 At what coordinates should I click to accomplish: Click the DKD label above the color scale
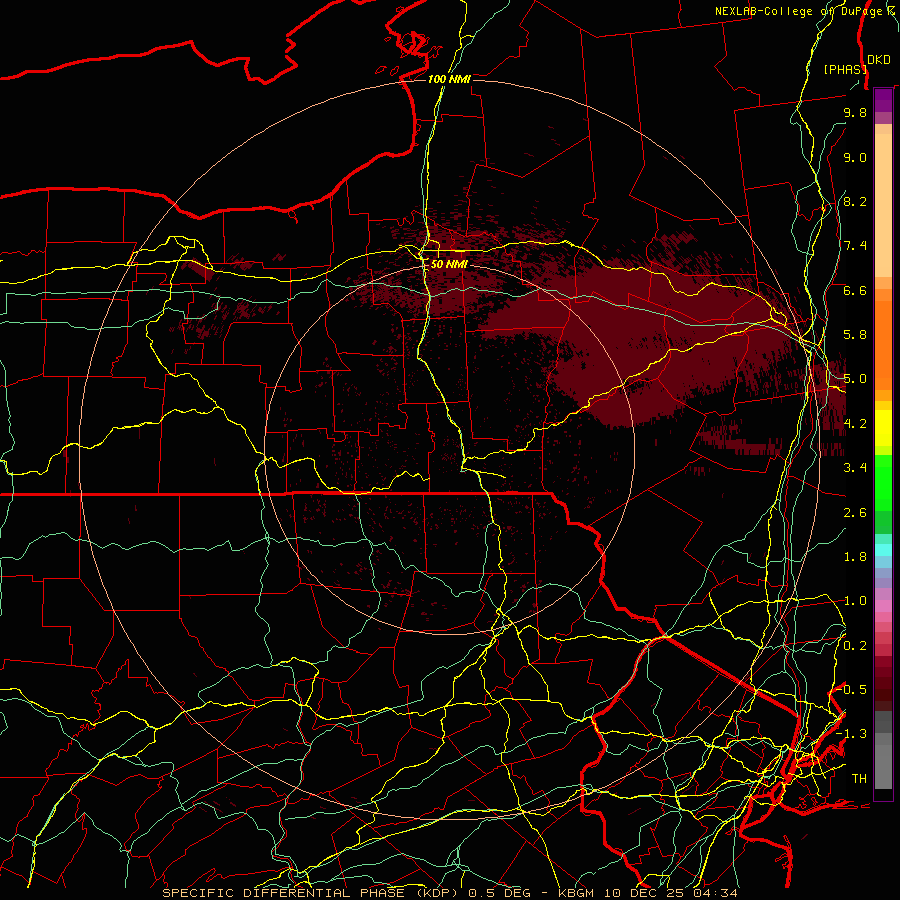click(x=879, y=59)
